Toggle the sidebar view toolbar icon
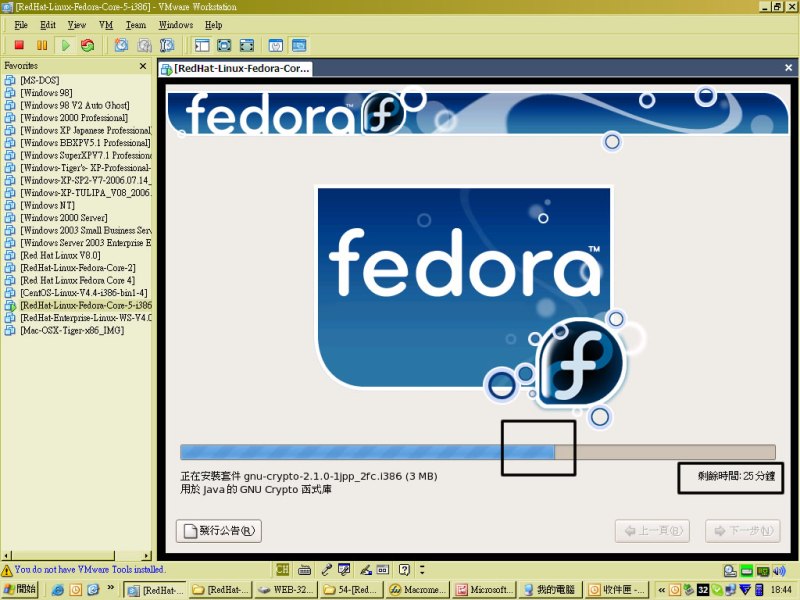 (202, 45)
